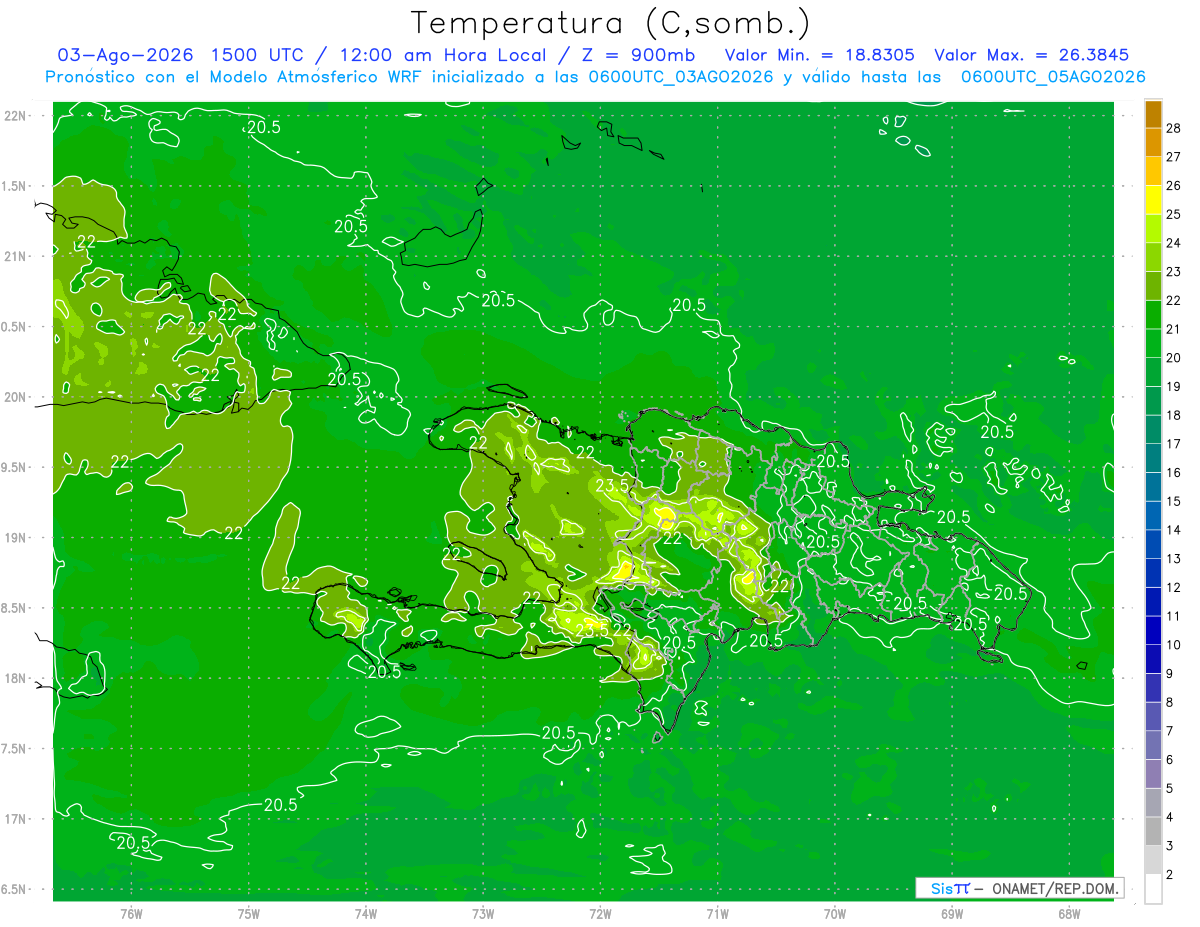This screenshot has height=927, width=1200.
Task: Click the '74W' longitude axis label
Action: tap(366, 913)
